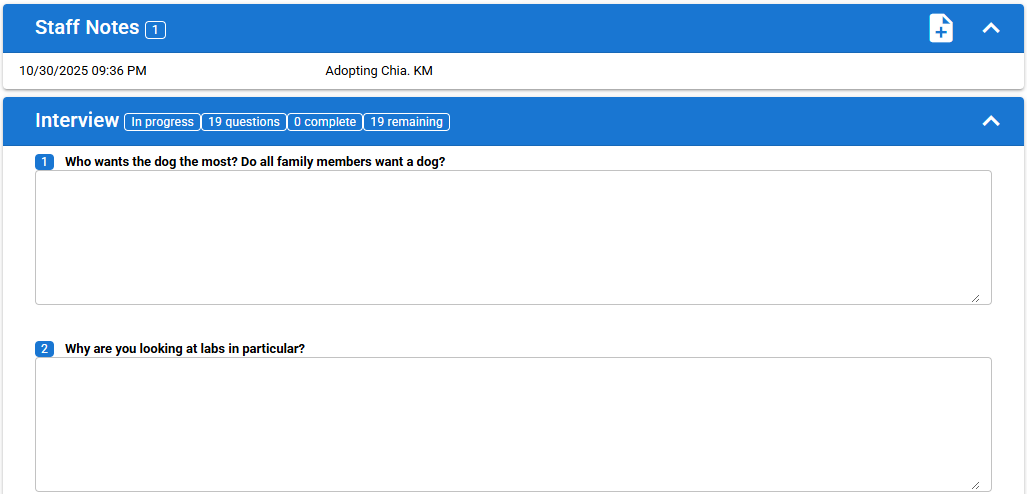Viewport: 1027px width, 494px height.
Task: Focus the answer box for question 1
Action: 513,237
